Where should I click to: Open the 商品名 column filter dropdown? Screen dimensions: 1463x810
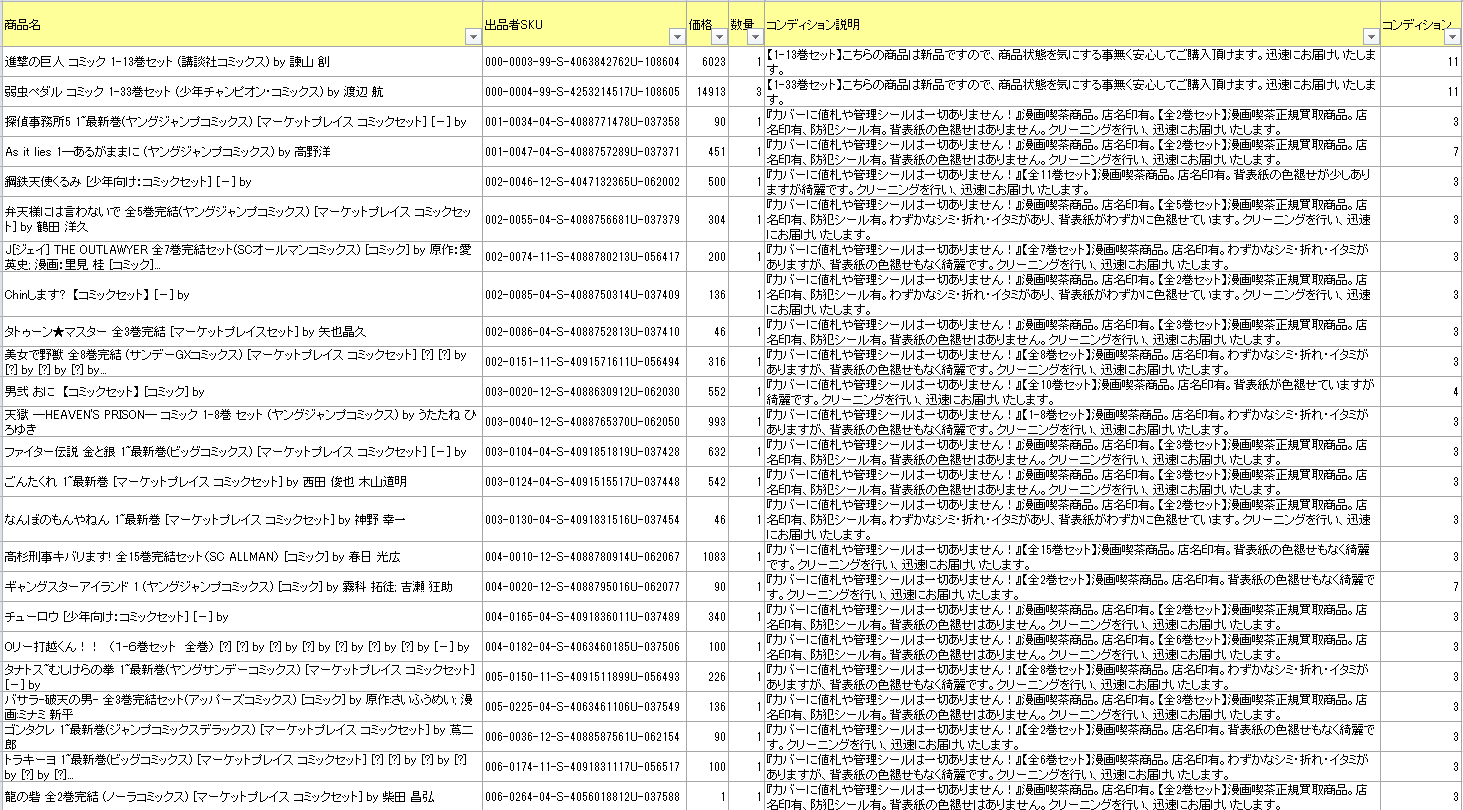point(473,37)
